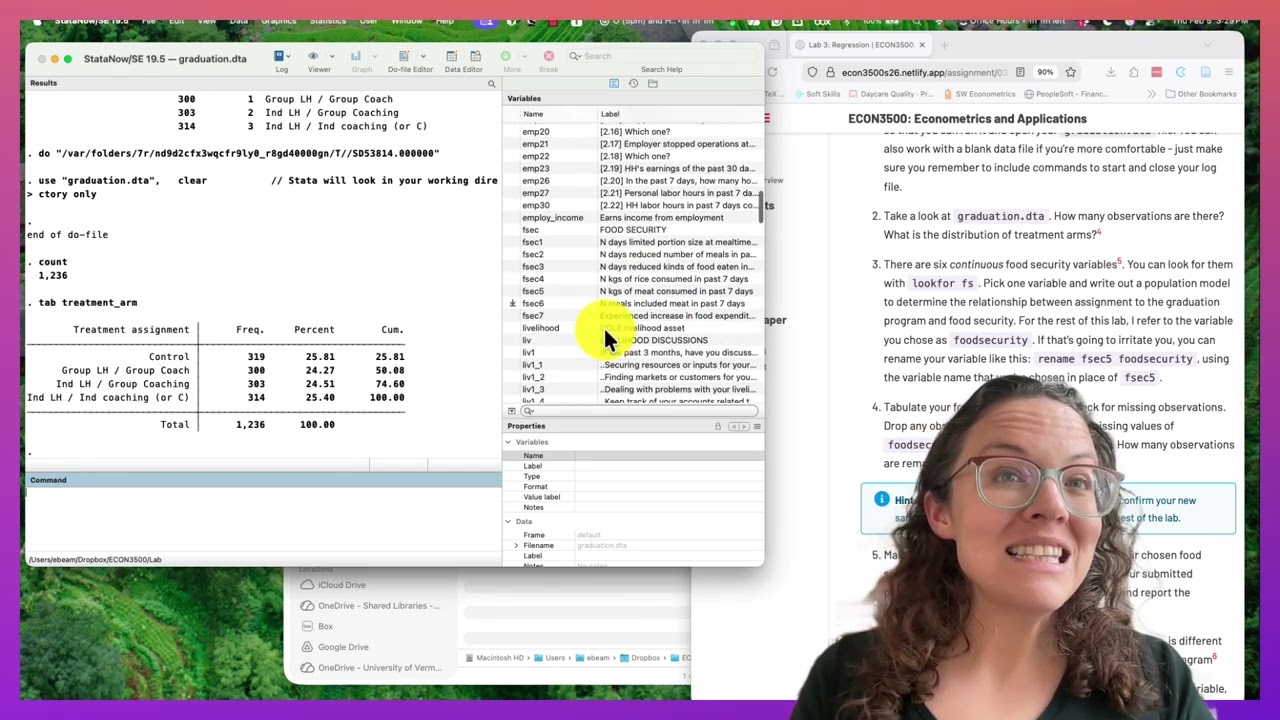Sort variables by the Name column header
The width and height of the screenshot is (1280, 720).
coord(533,114)
